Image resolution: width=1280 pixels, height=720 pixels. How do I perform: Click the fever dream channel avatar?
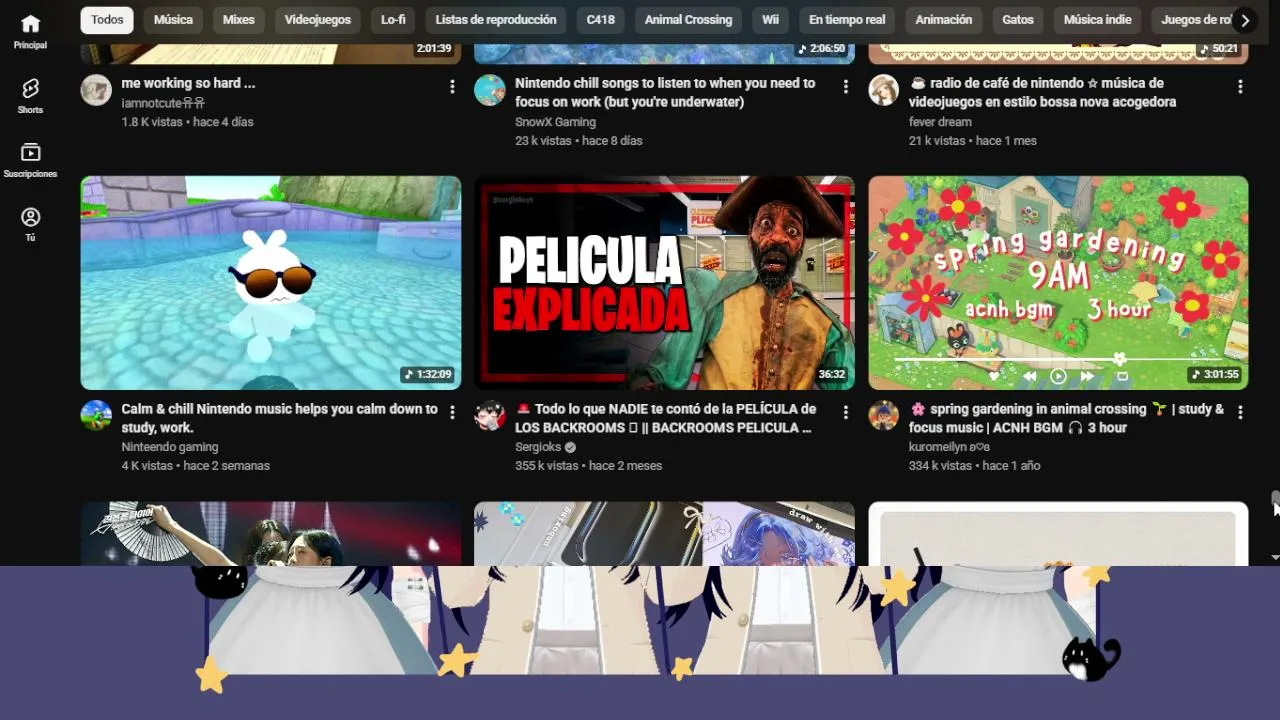pos(883,90)
